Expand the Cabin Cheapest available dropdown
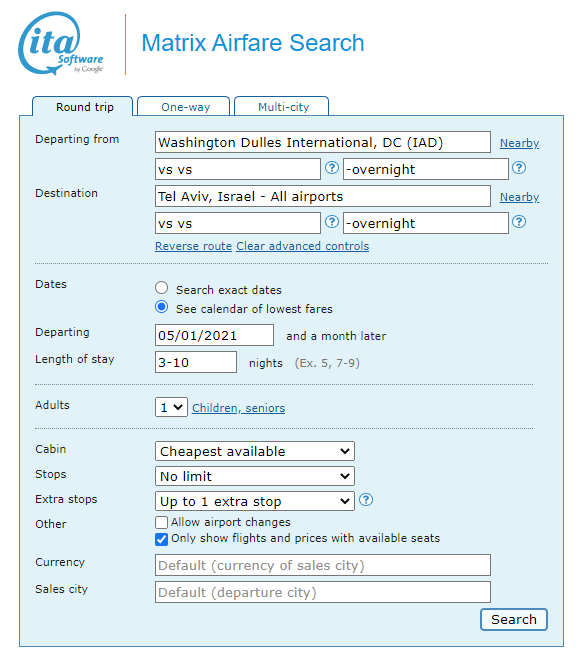 pyautogui.click(x=255, y=451)
